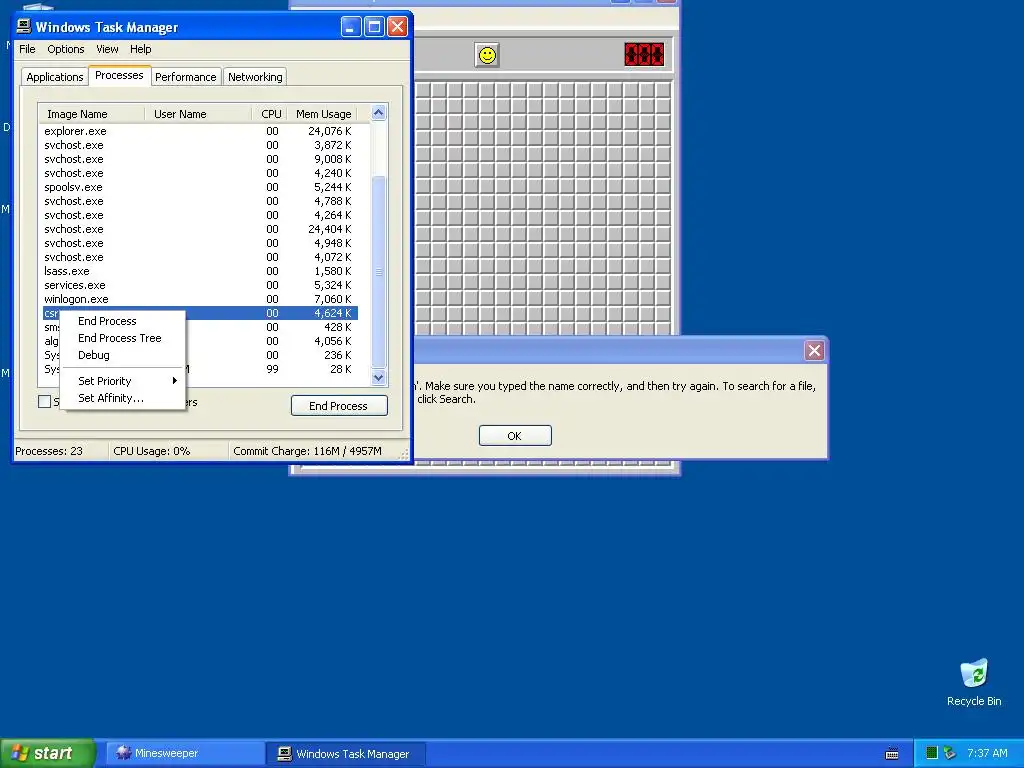Select svchost.exe row using 24,404 K

click(x=200, y=229)
